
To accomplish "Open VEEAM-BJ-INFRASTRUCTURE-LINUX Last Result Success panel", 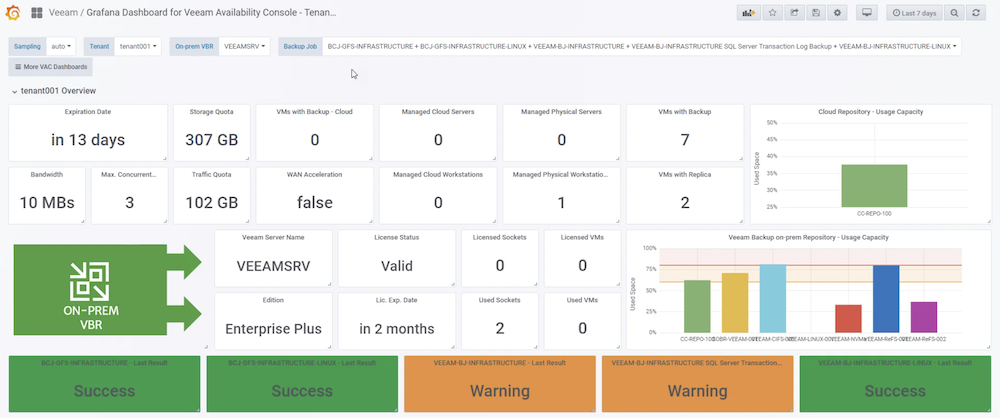I will tap(895, 384).
